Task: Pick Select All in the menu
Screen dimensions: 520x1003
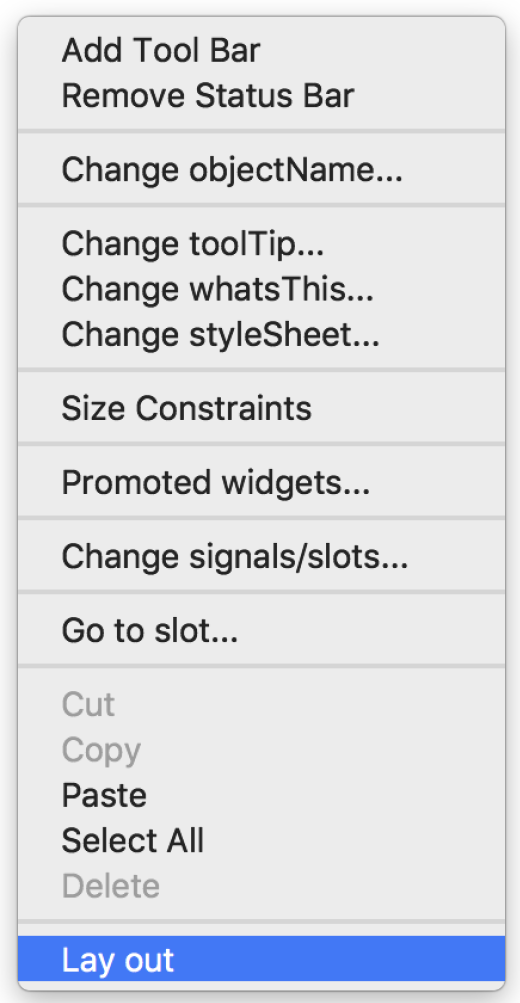Action: click(x=261, y=842)
